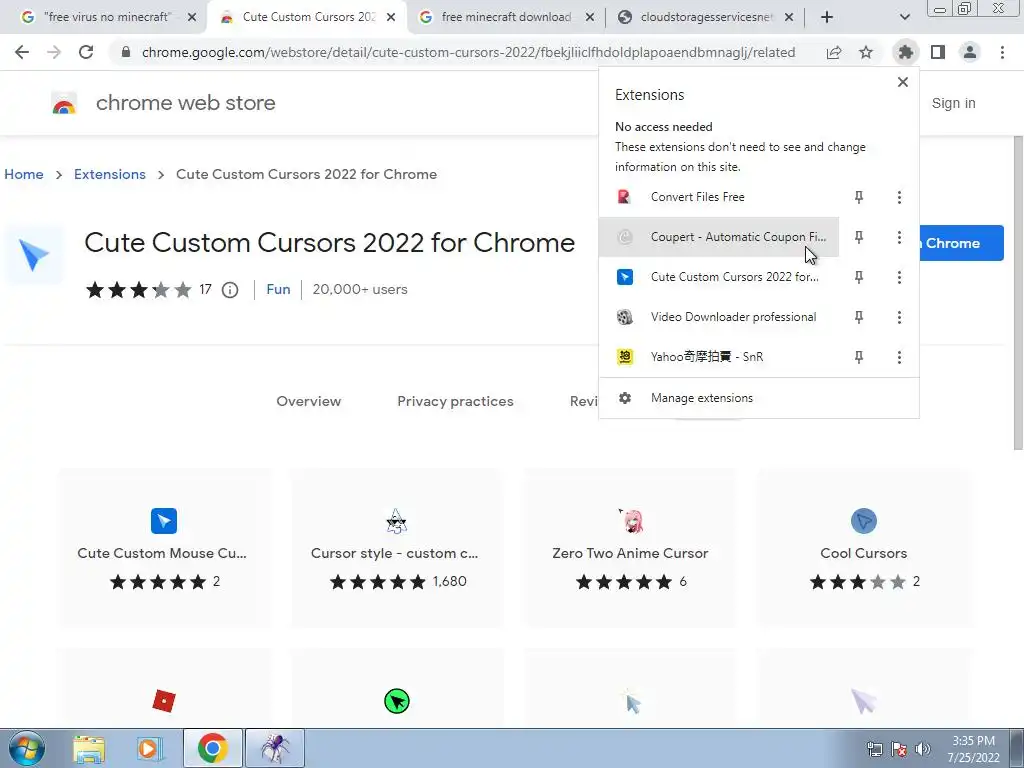Pin Convert Files Free to toolbar
Viewport: 1024px width, 768px height.
click(859, 197)
